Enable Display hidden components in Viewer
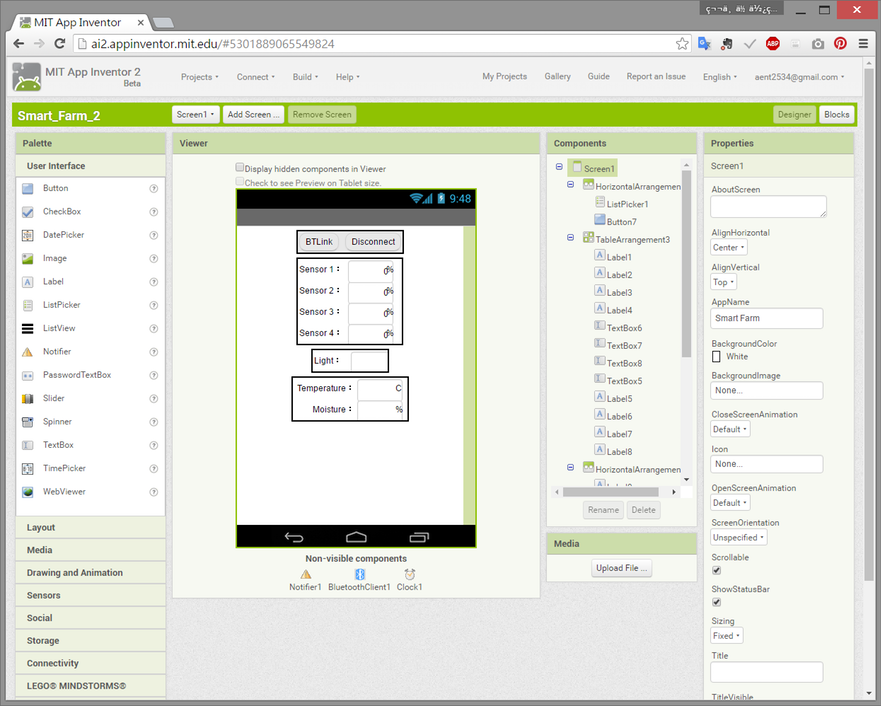This screenshot has height=706, width=881. [x=240, y=167]
